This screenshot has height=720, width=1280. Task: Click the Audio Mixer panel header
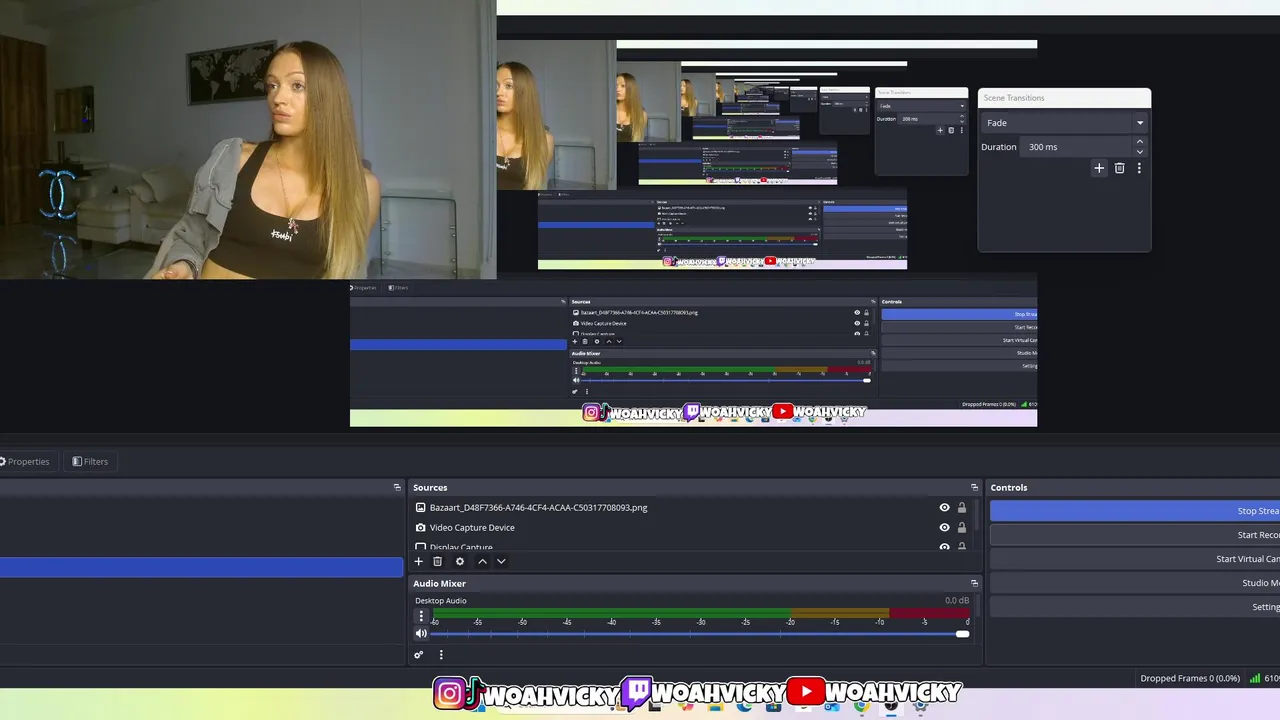[x=694, y=583]
